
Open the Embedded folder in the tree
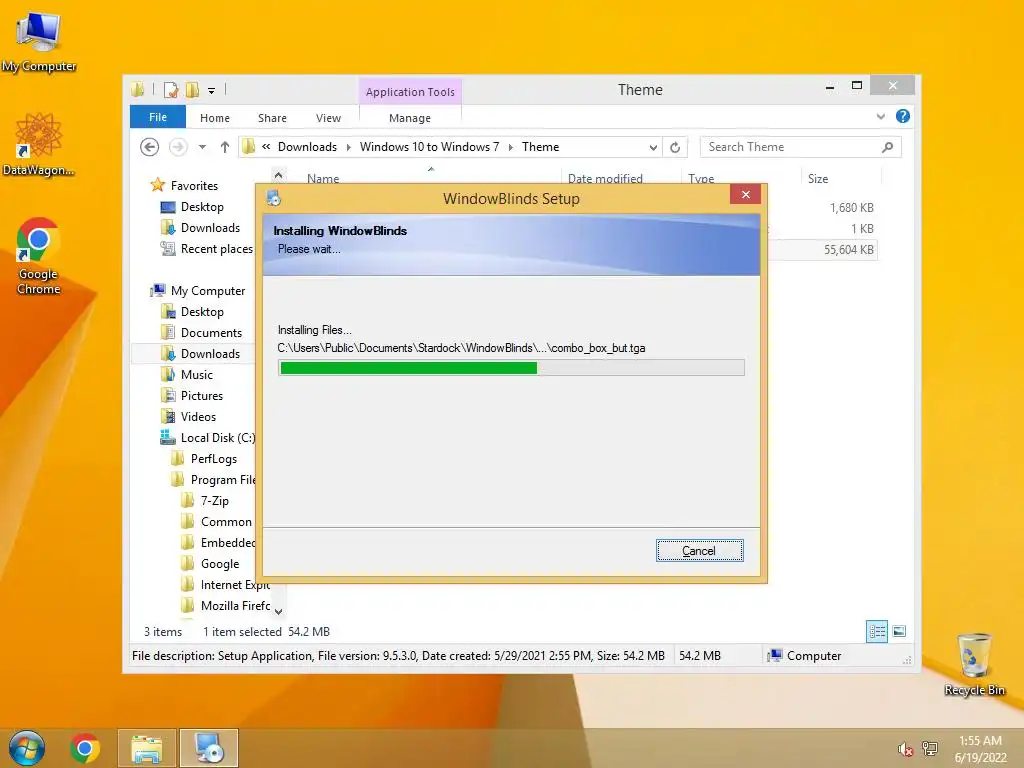(x=228, y=543)
